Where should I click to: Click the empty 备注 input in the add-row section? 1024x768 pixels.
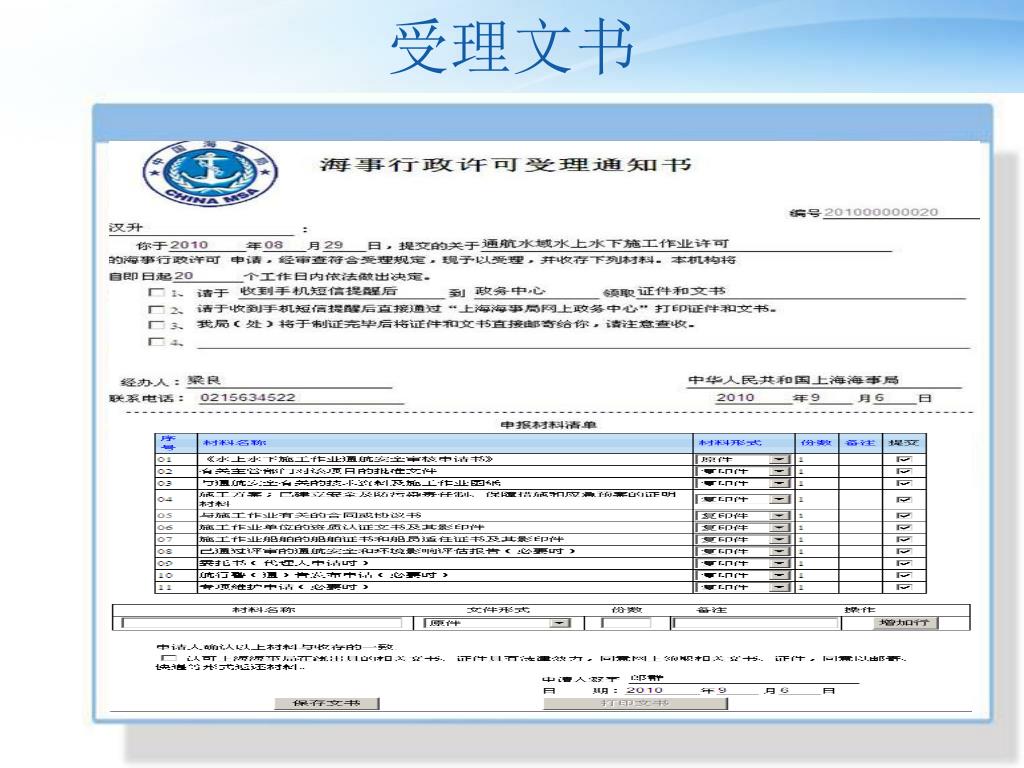(x=756, y=623)
